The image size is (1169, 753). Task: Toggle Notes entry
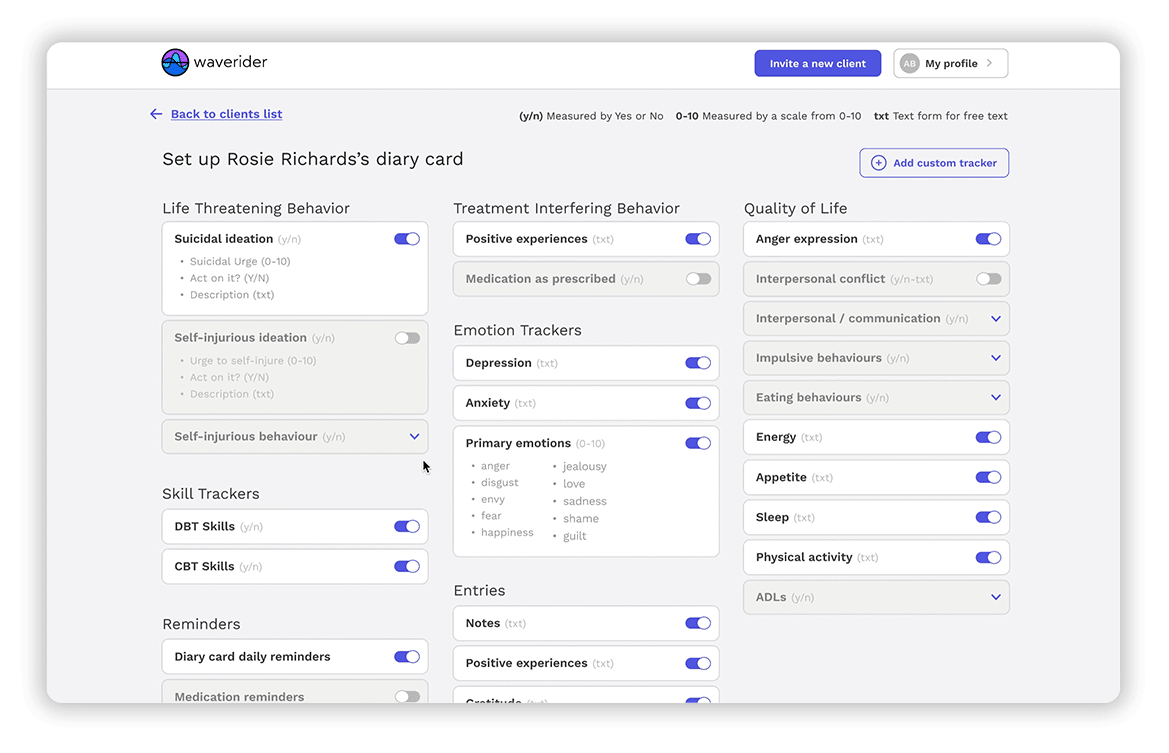pyautogui.click(x=698, y=623)
